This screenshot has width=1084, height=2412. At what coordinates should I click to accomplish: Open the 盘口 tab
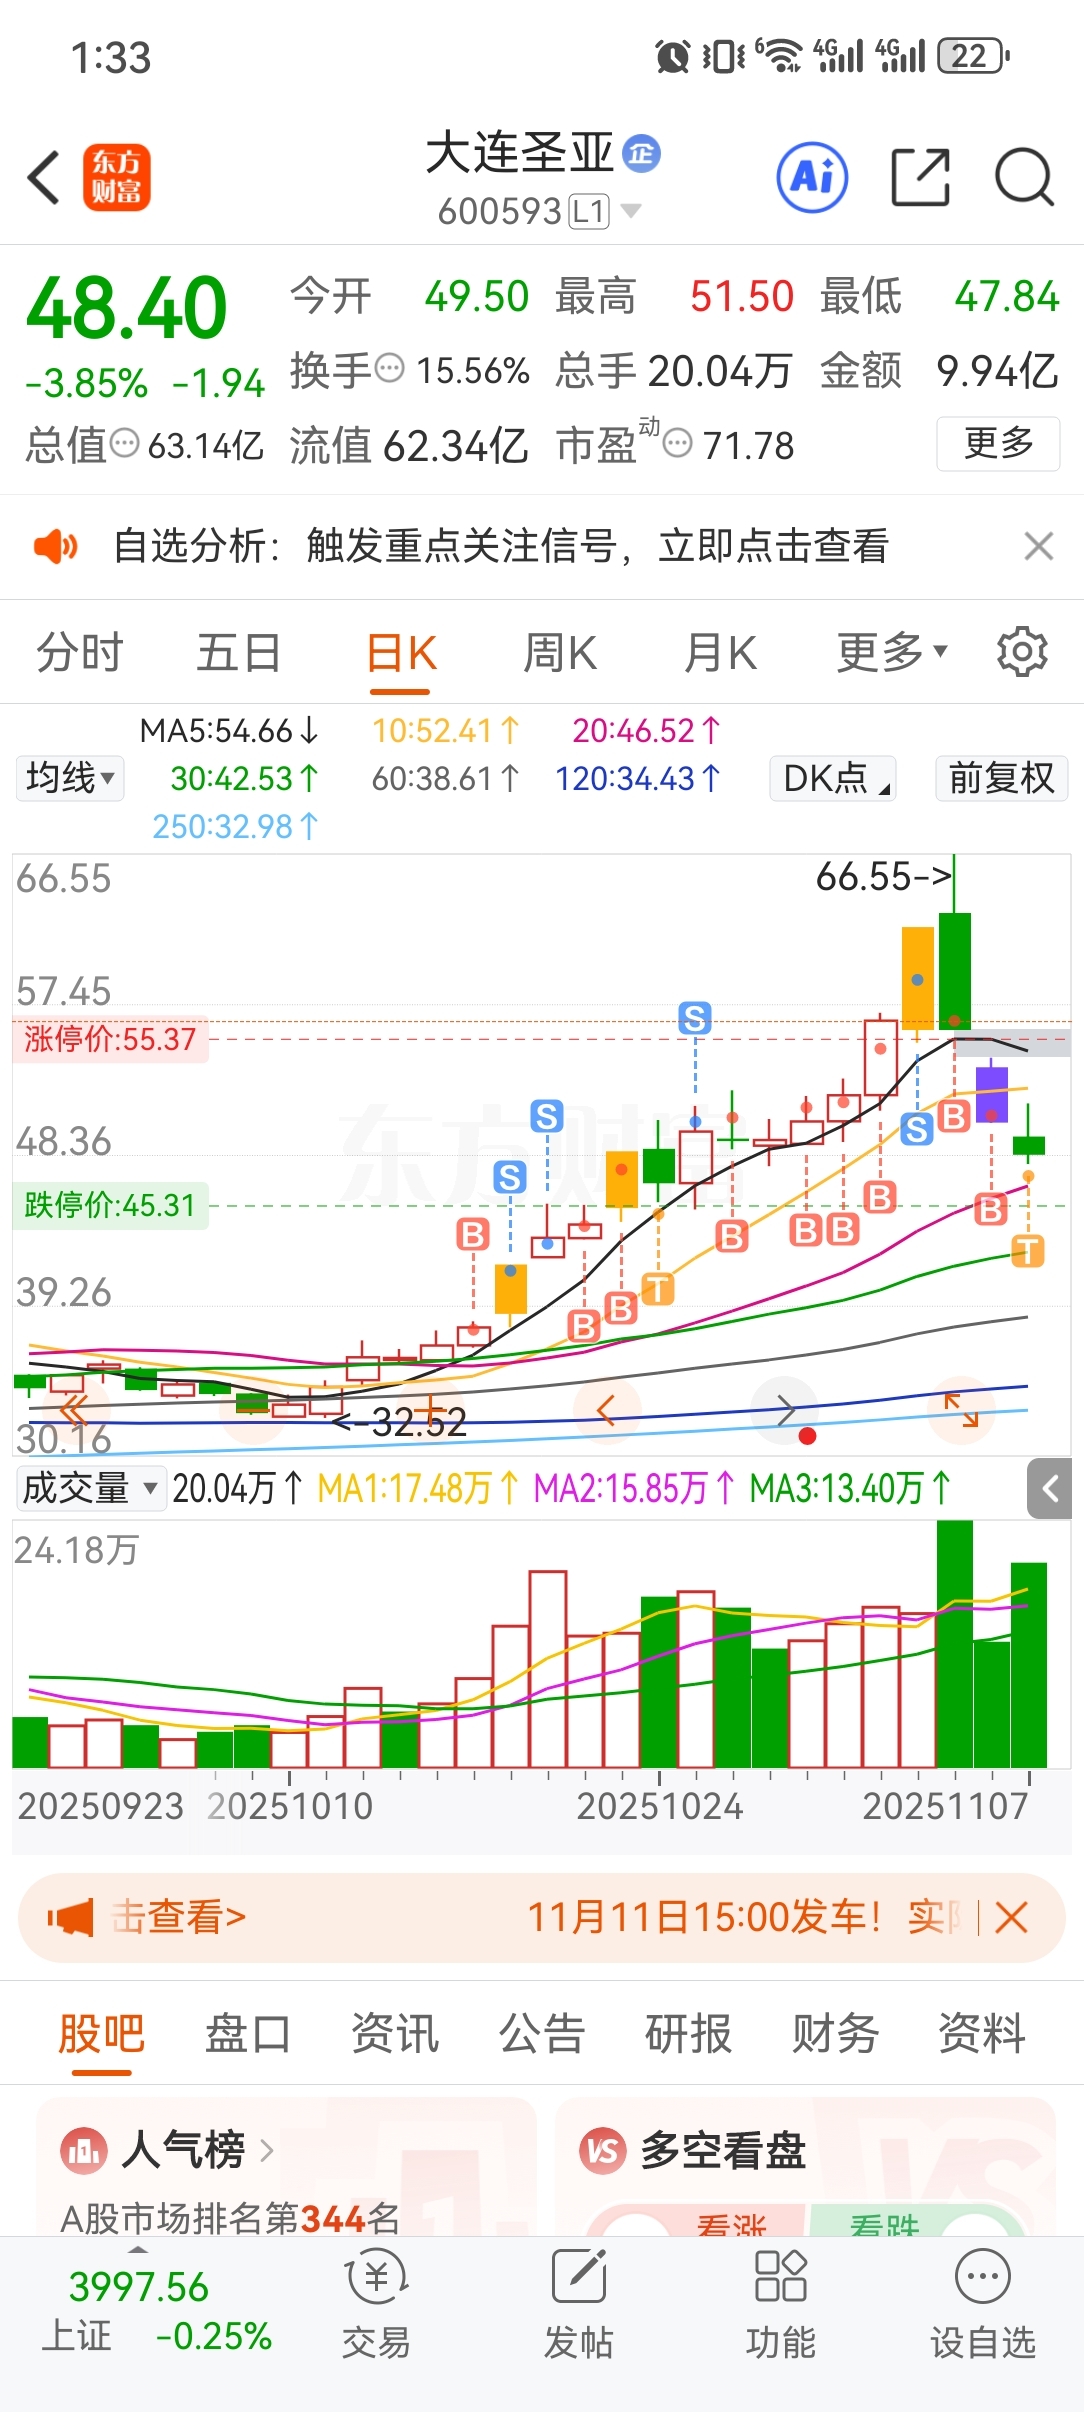(x=248, y=2033)
